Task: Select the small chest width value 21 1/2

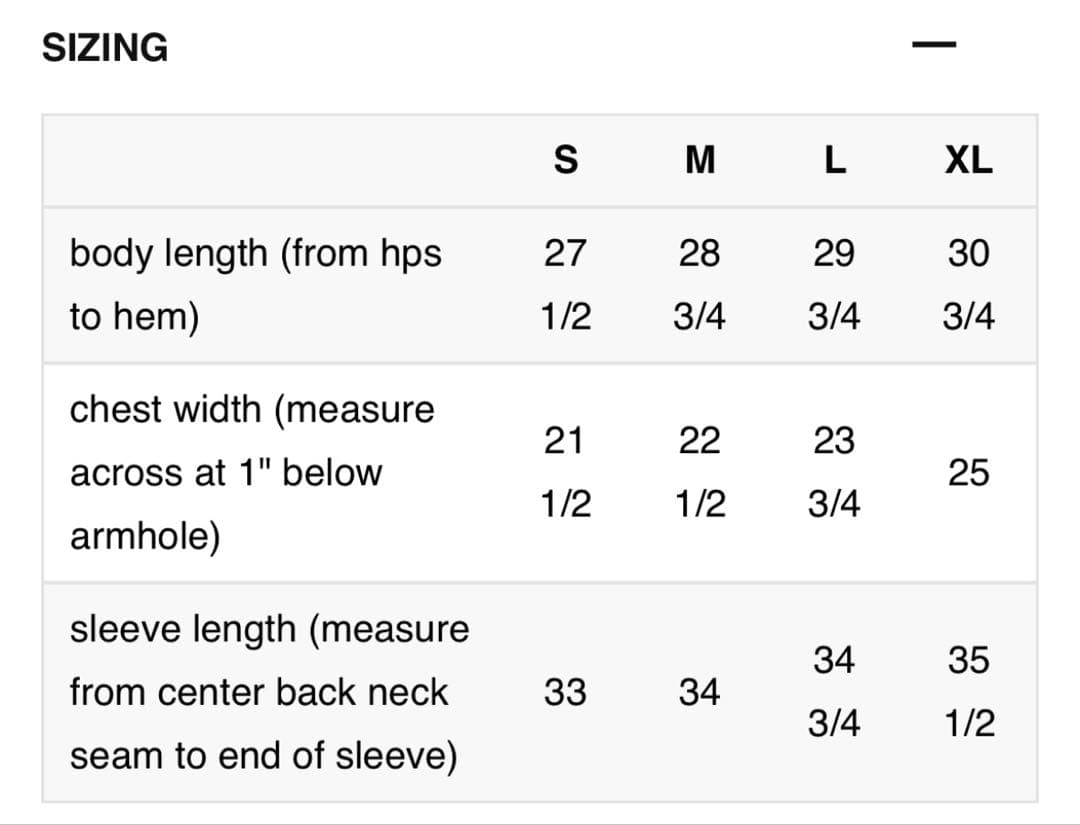Action: tap(565, 472)
